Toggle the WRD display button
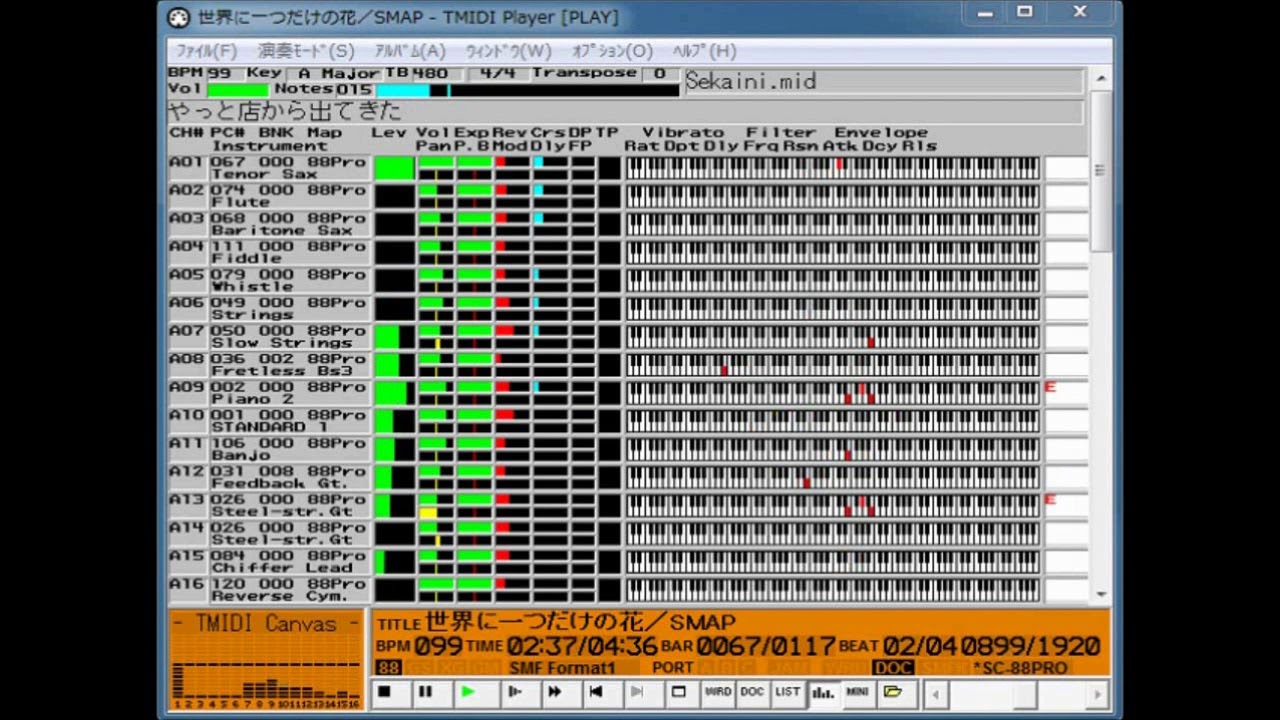Screen dimensions: 1280x720 (718, 692)
